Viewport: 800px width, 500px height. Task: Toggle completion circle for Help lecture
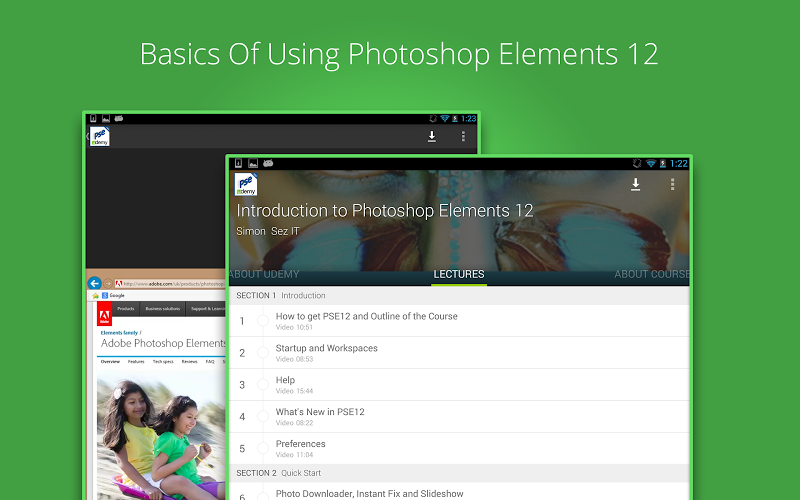pyautogui.click(x=263, y=385)
